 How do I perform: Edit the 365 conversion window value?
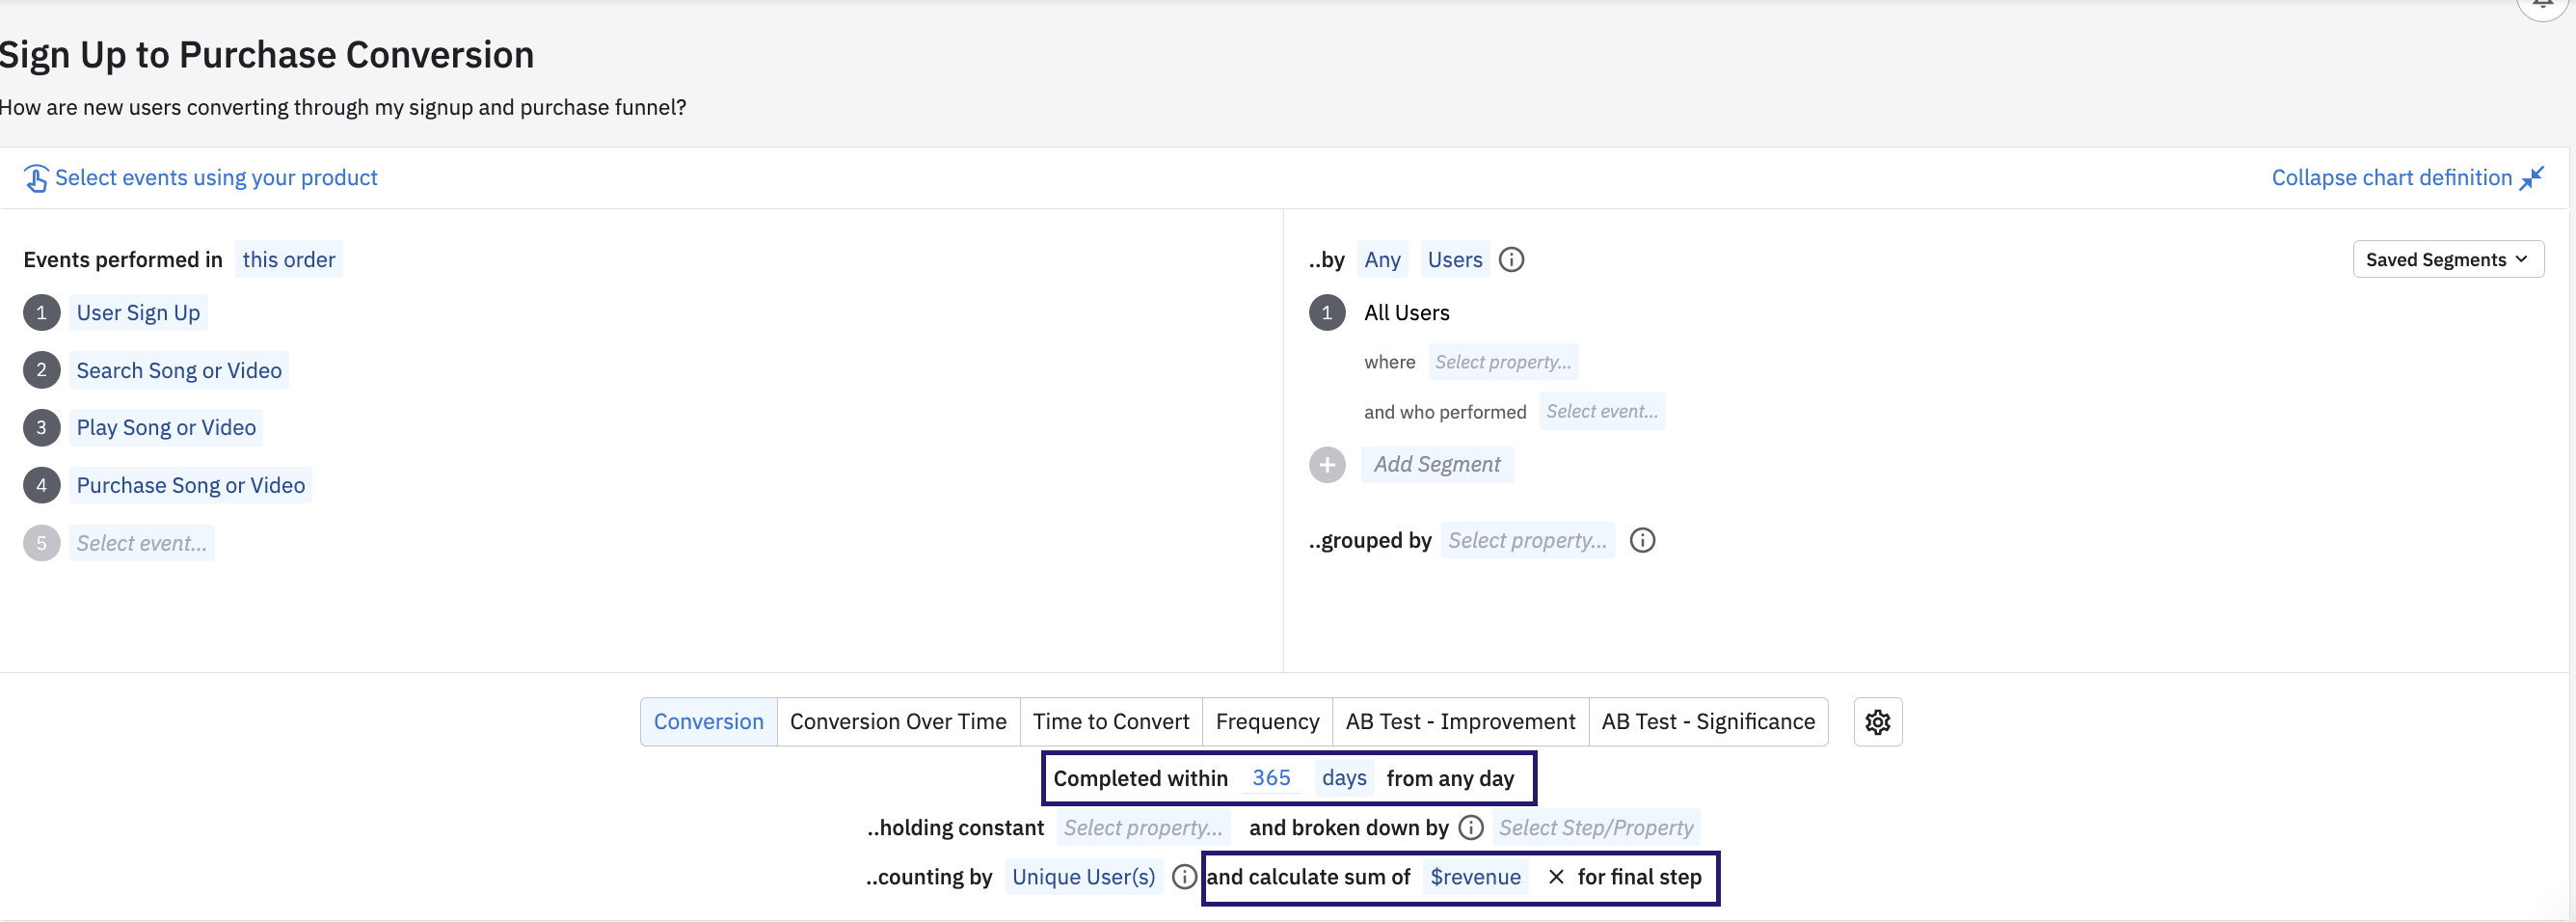pos(1270,778)
